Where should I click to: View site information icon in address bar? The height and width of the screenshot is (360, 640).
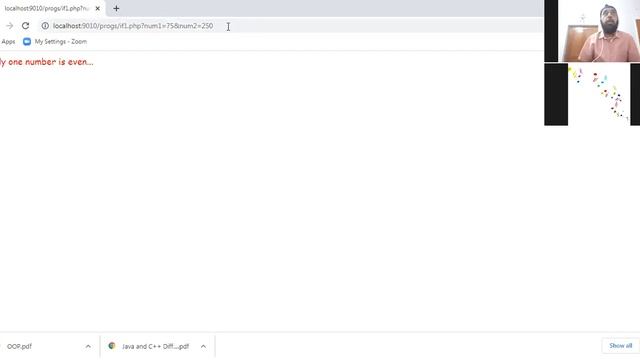point(45,26)
